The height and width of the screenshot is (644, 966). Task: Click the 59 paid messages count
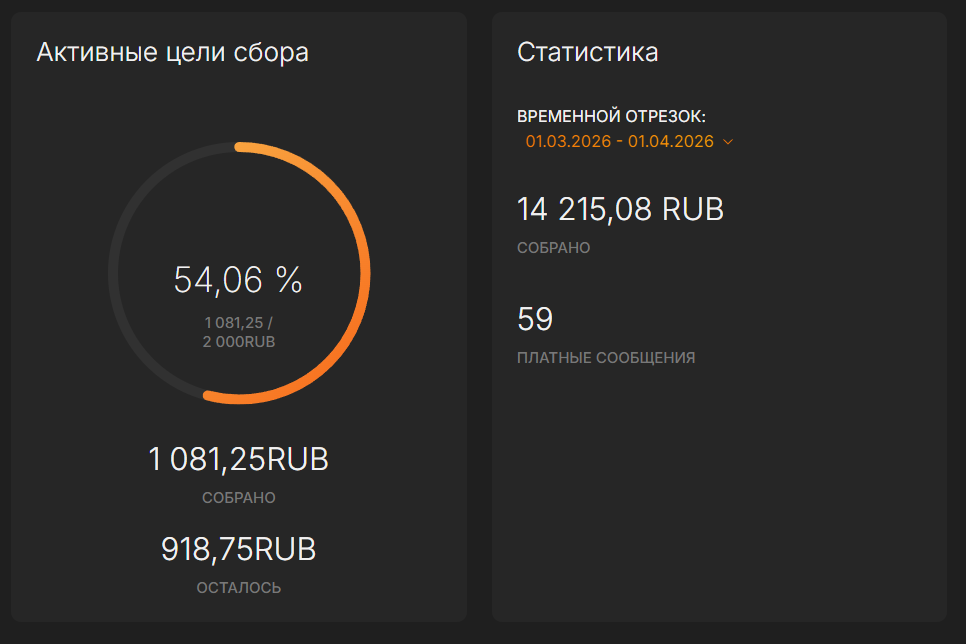click(535, 319)
